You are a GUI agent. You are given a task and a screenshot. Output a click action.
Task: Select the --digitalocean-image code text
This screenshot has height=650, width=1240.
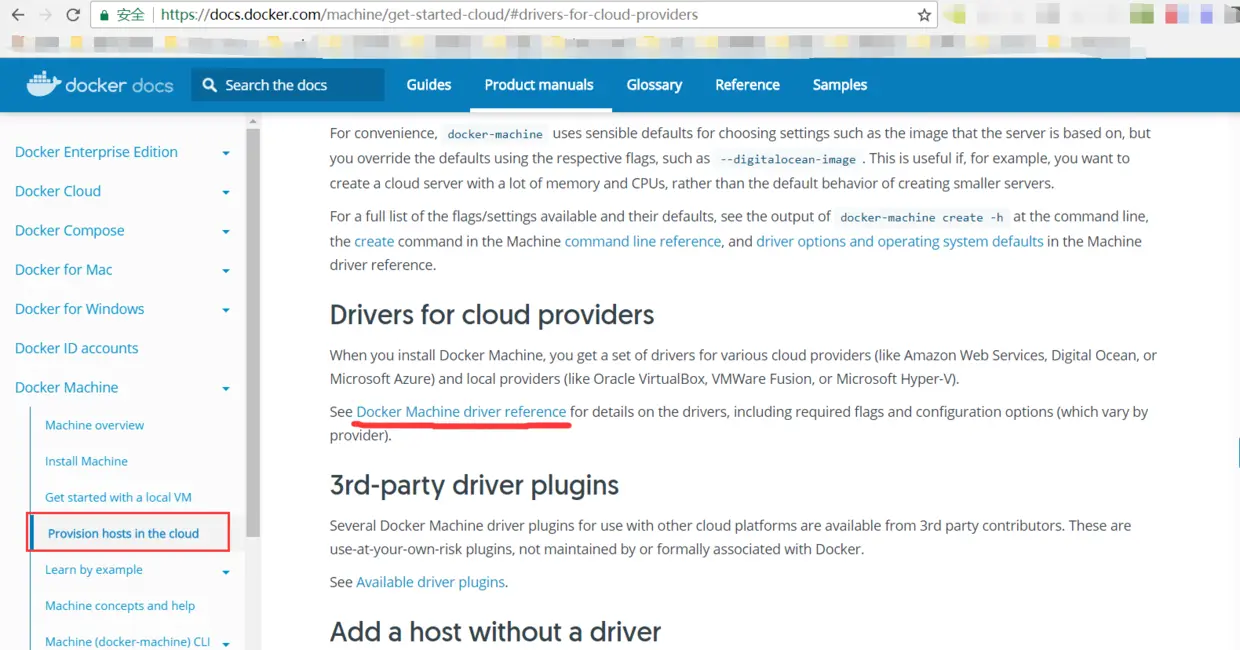click(x=788, y=159)
